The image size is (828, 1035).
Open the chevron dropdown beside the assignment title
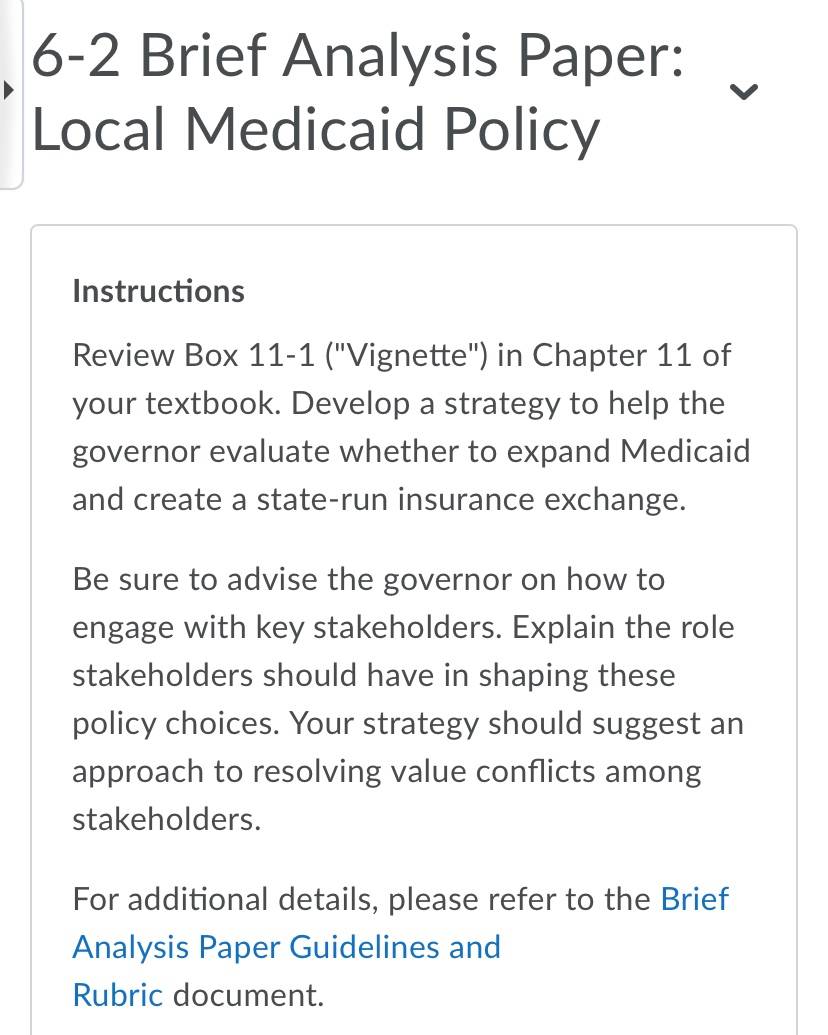click(744, 91)
